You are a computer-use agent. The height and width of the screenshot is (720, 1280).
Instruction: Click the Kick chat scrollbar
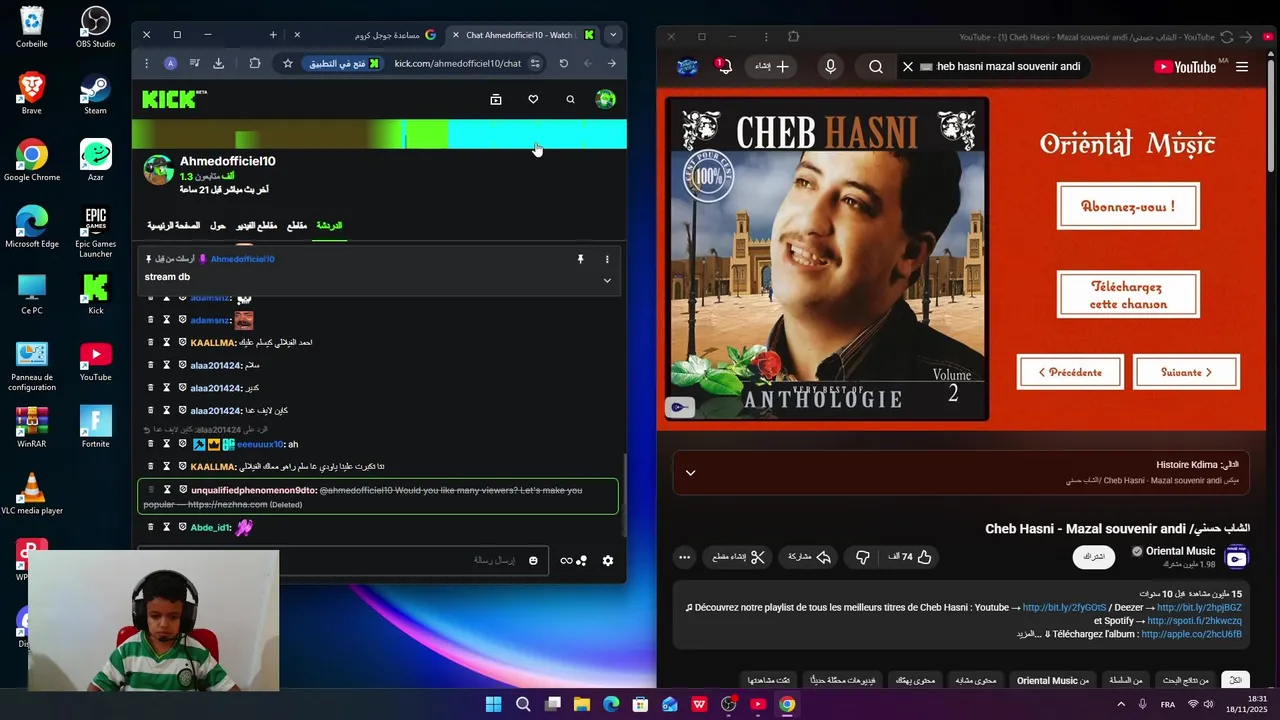click(624, 495)
